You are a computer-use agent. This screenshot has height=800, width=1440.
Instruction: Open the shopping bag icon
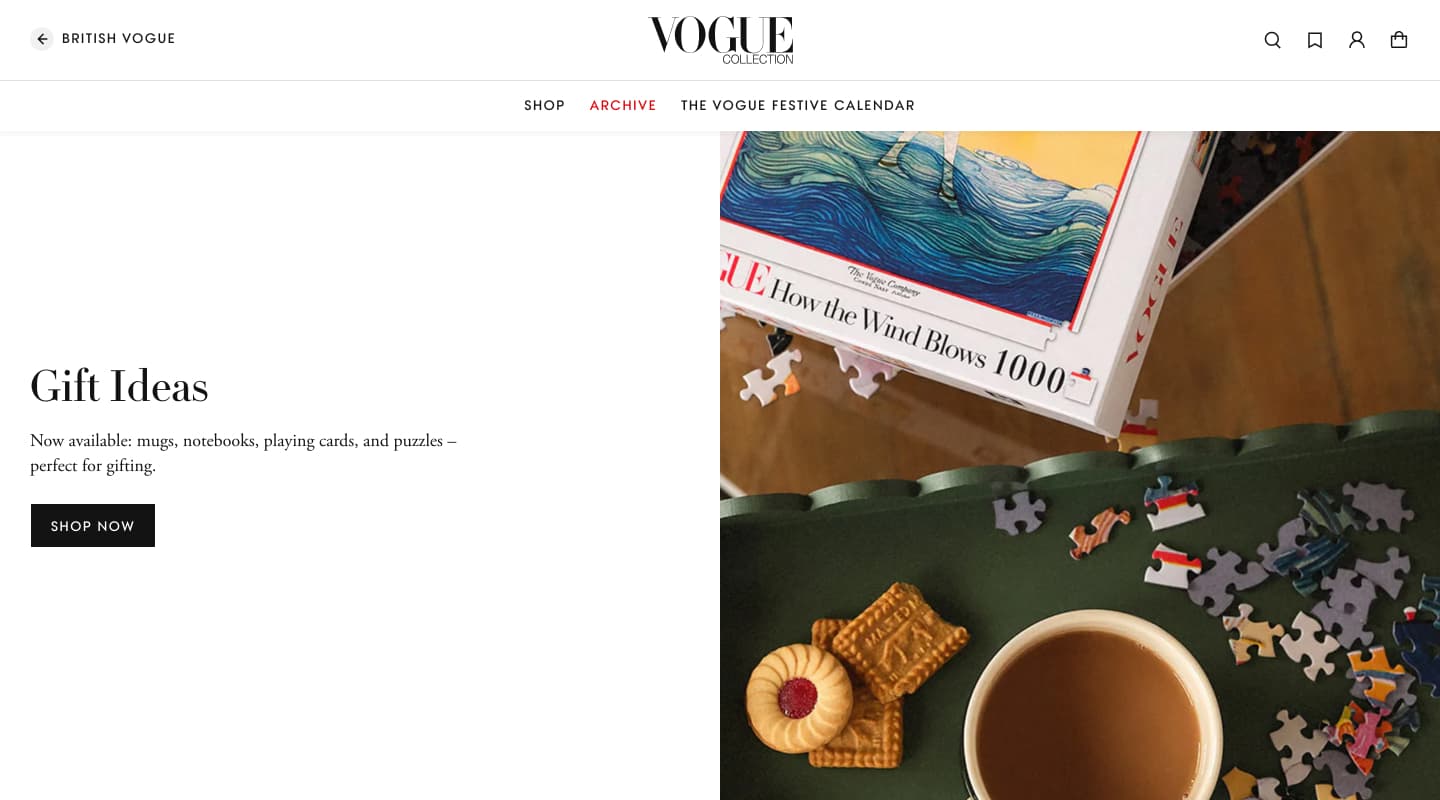tap(1399, 40)
